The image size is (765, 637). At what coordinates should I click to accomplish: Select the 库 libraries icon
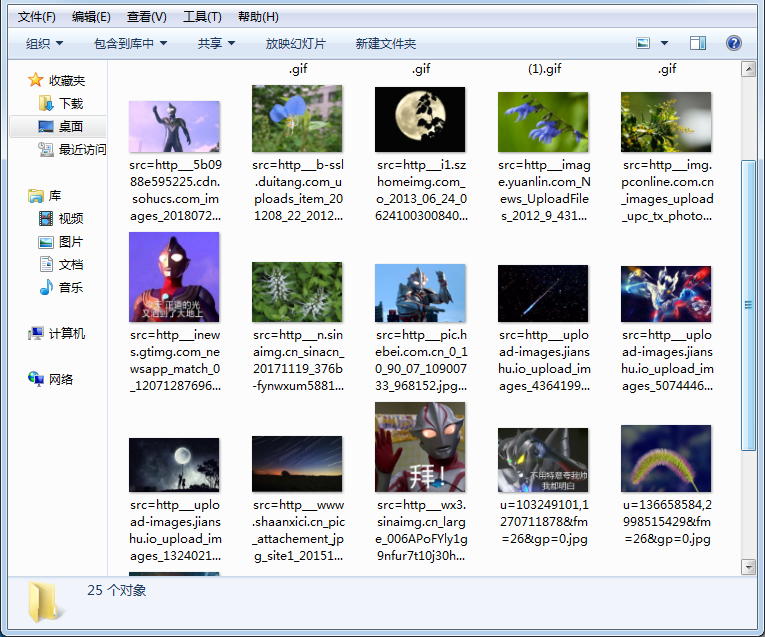point(36,196)
